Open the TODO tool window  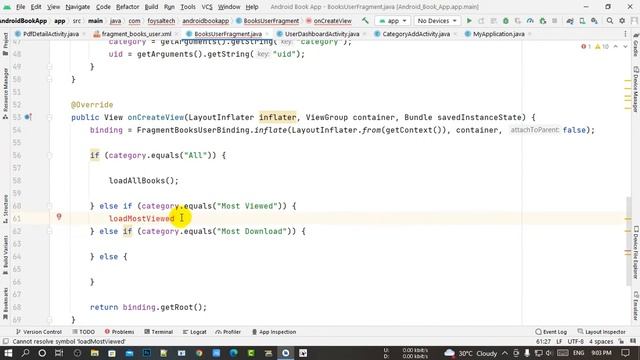click(83, 332)
